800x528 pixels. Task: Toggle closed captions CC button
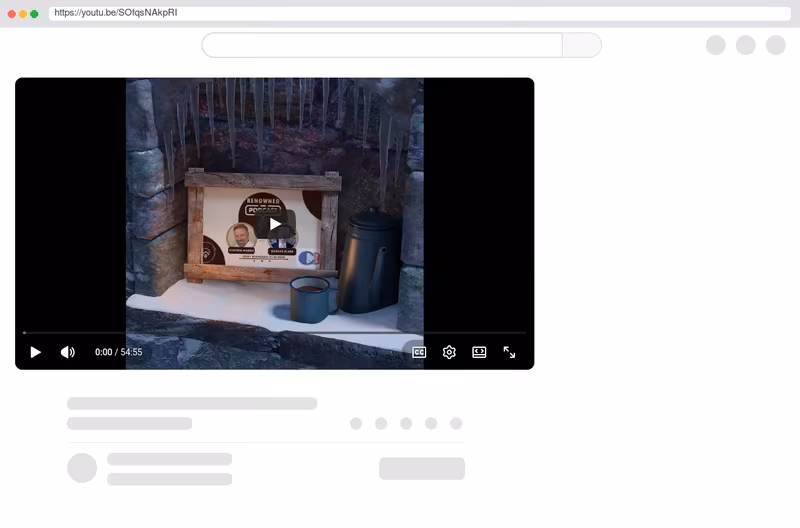click(x=419, y=353)
